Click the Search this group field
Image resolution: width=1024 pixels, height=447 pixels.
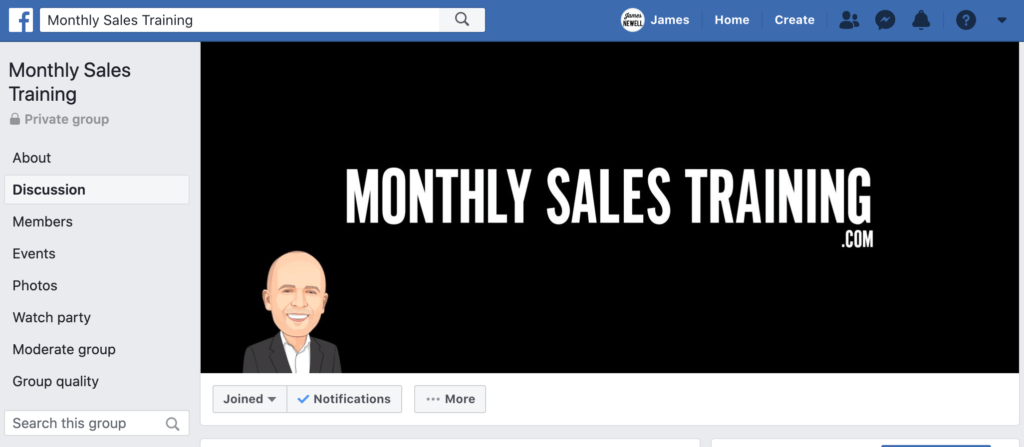tap(97, 423)
